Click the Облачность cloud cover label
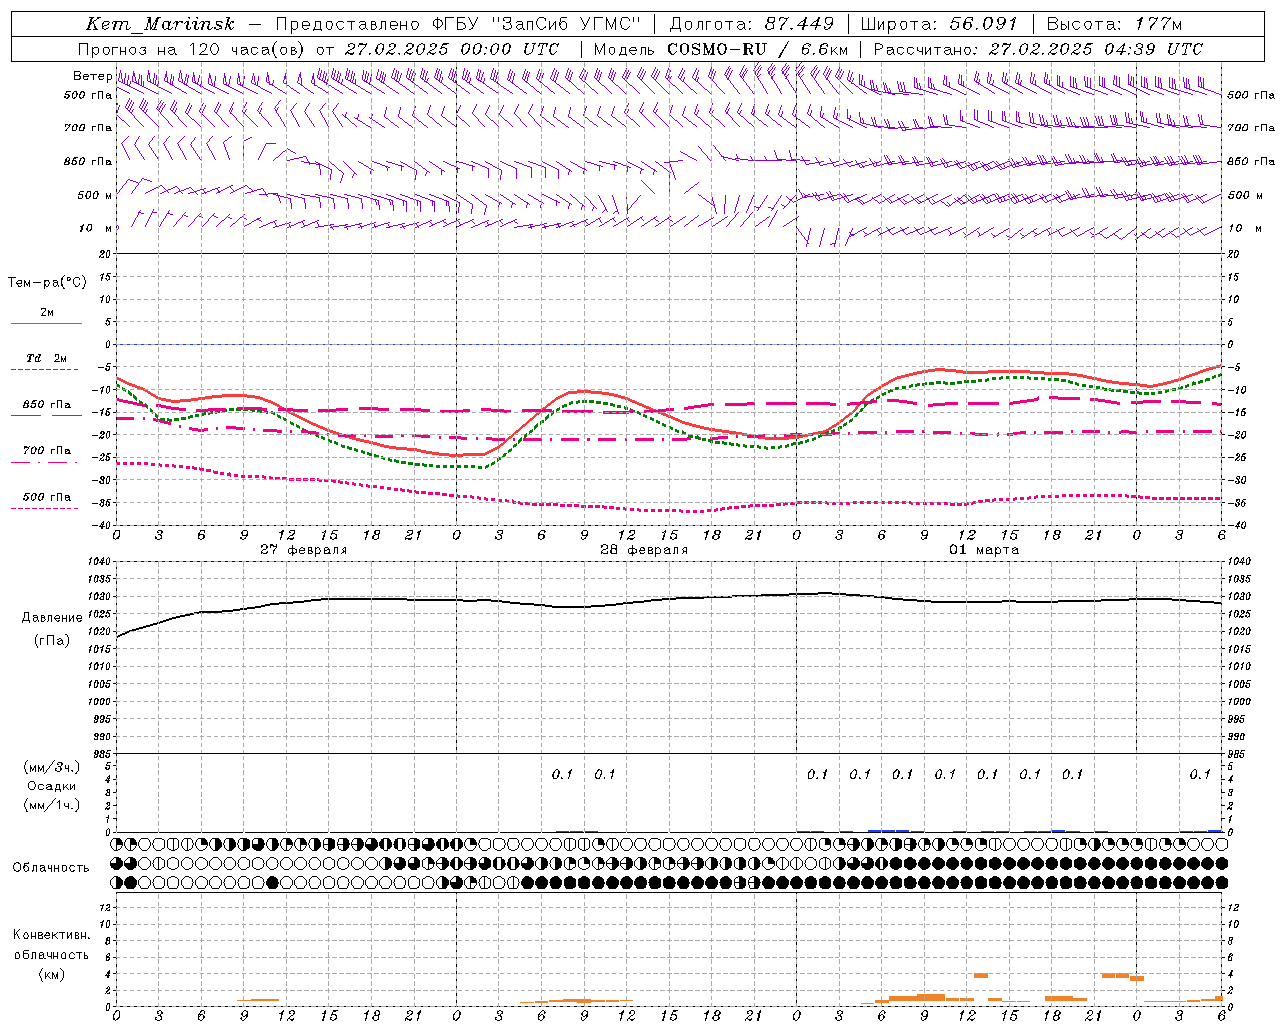This screenshot has height=1024, width=1280. click(x=51, y=867)
